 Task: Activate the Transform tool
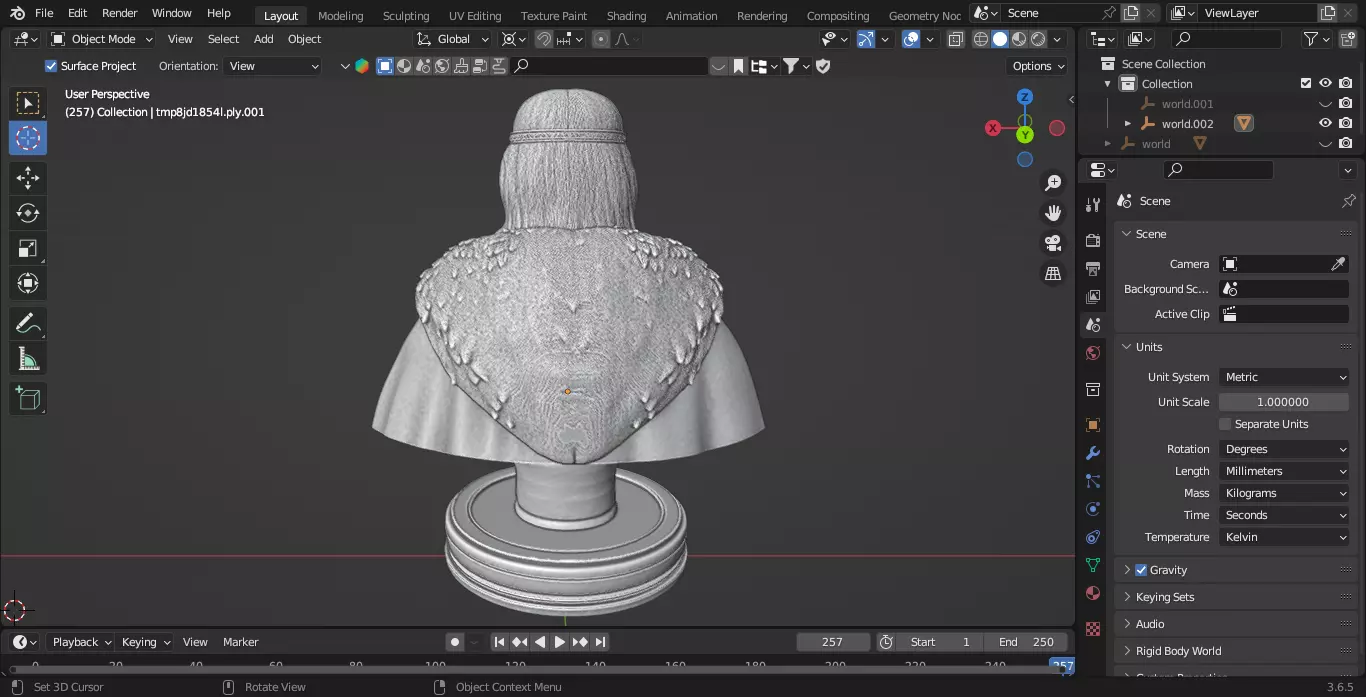click(x=28, y=283)
